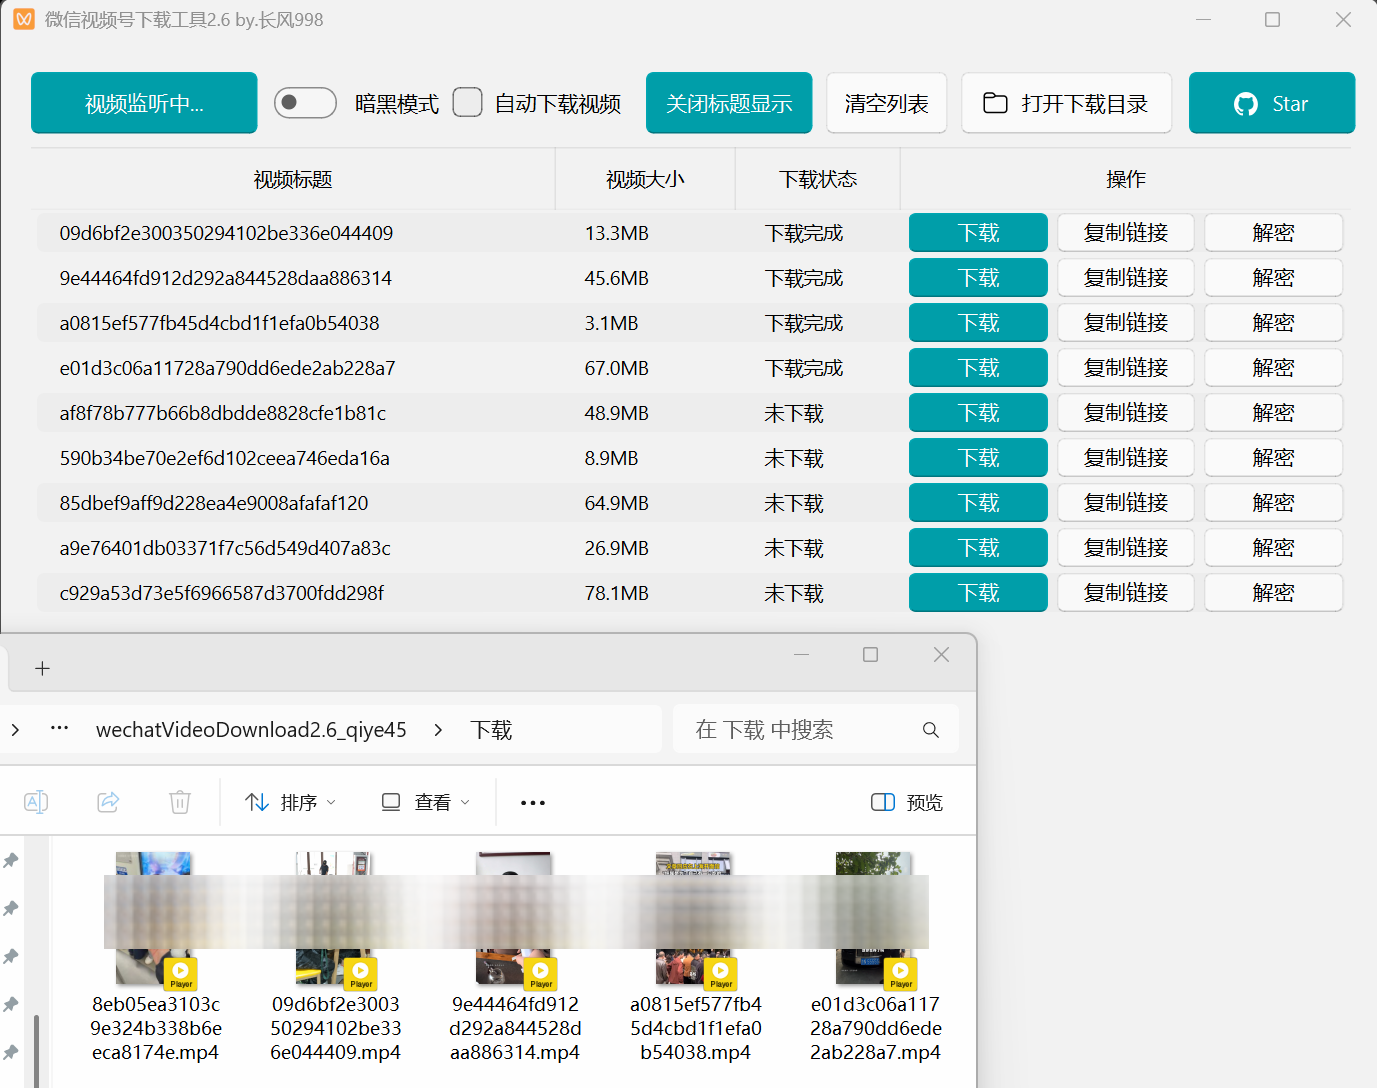Open the 排序 sort dropdown
Viewport: 1377px width, 1088px height.
pyautogui.click(x=288, y=801)
